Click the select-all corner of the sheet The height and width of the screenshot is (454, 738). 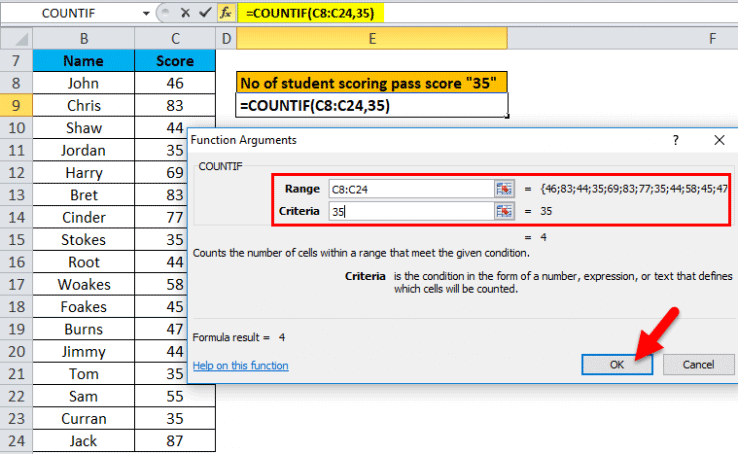click(x=16, y=39)
